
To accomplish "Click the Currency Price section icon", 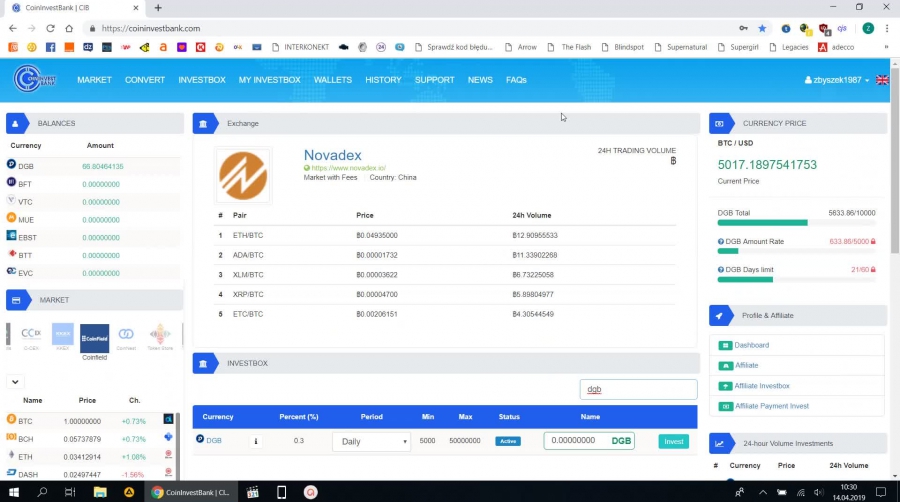I will click(x=720, y=123).
